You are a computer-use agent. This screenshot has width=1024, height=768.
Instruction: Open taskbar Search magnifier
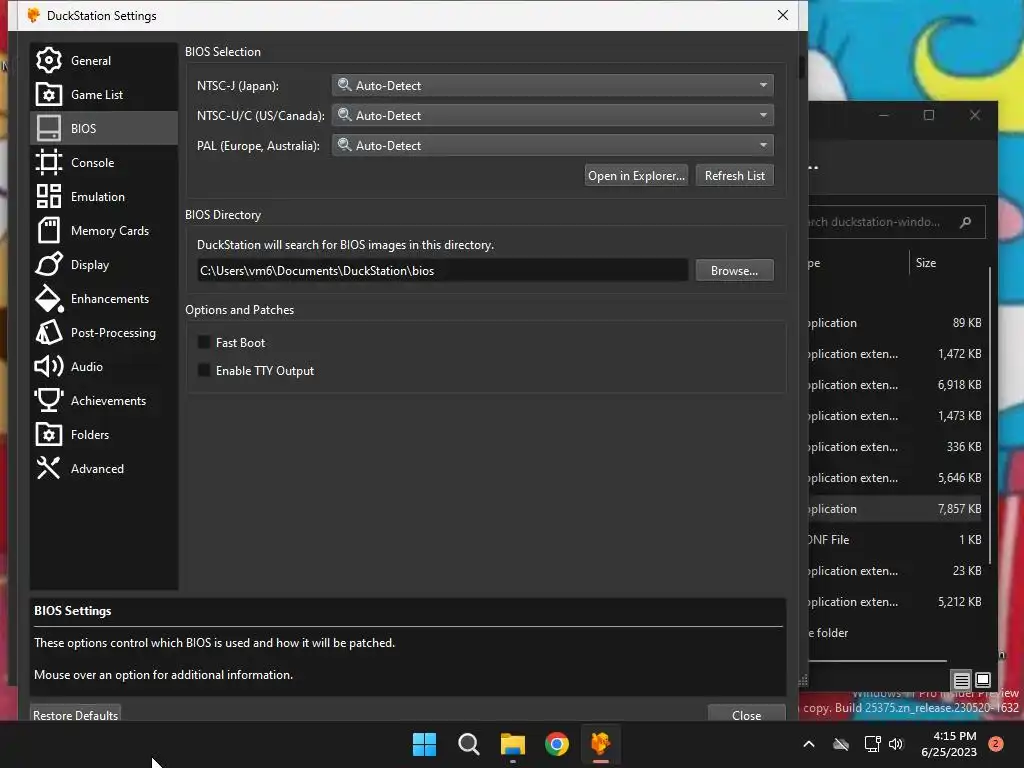tap(468, 744)
